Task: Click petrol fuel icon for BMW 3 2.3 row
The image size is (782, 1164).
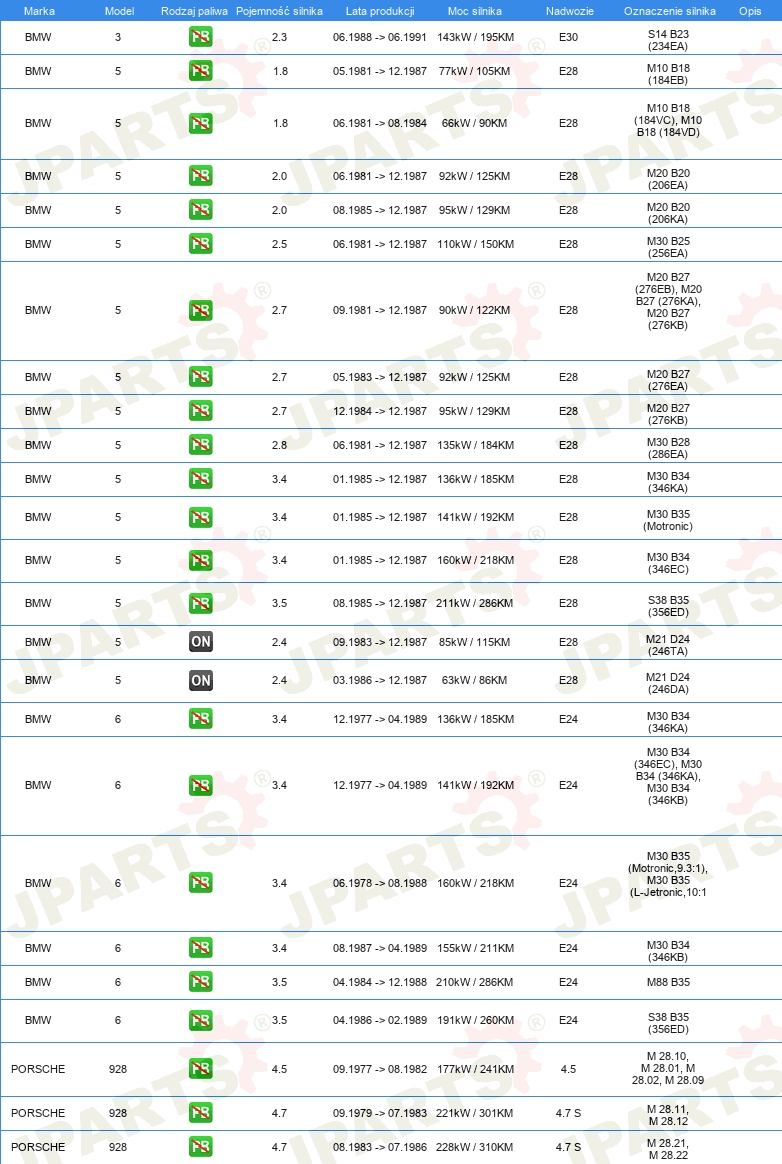Action: 201,37
